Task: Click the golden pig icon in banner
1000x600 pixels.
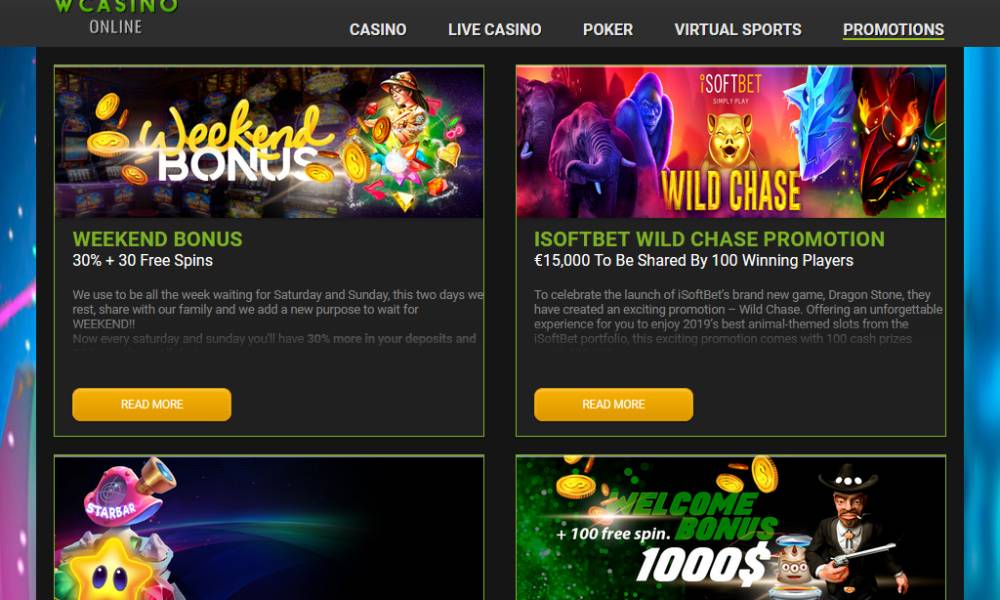Action: tap(731, 142)
